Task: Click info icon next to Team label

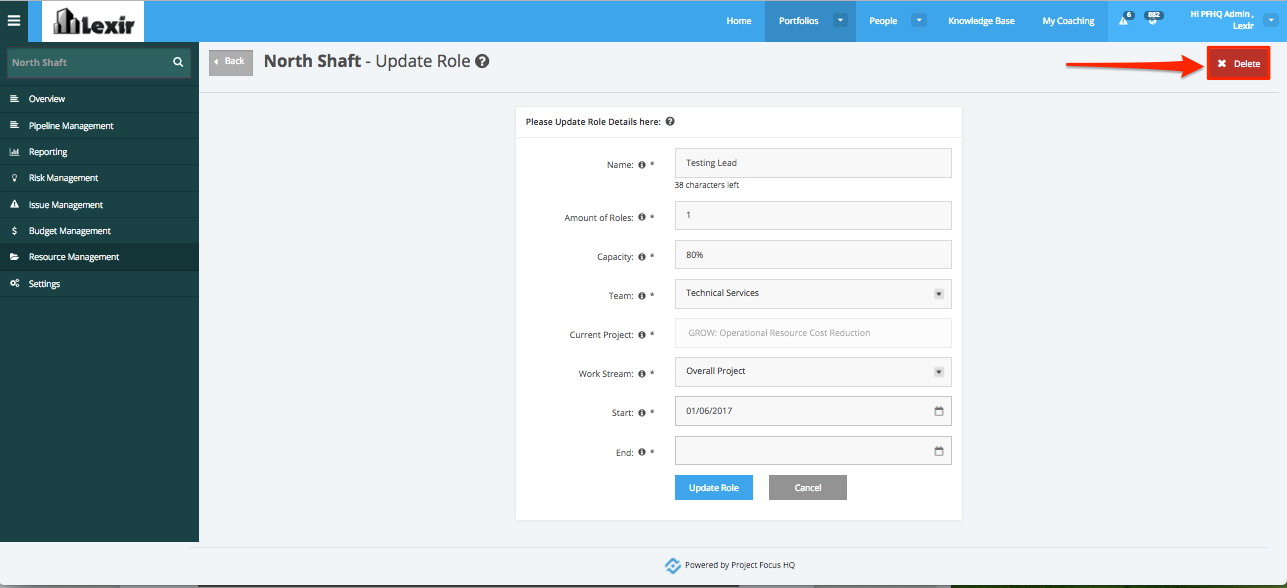Action: pyautogui.click(x=642, y=296)
